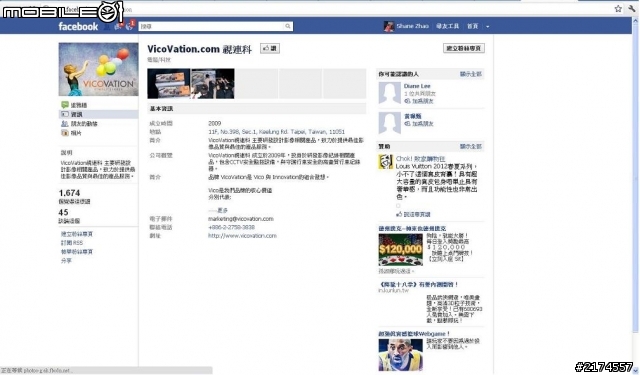Screen dimensions: 640x375
Task: Click phone number +886-2-2758-3838
Action: 231,227
